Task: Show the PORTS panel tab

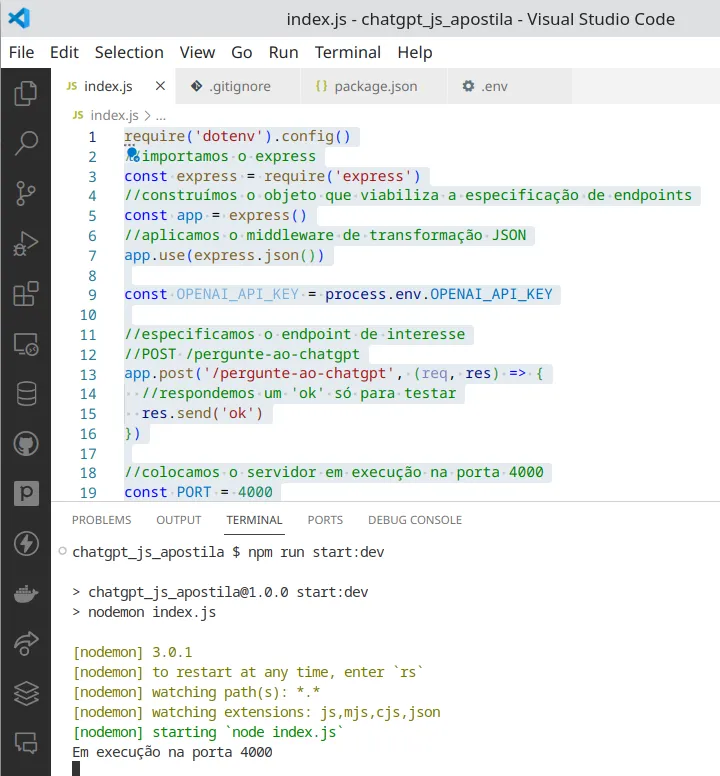Action: point(325,520)
